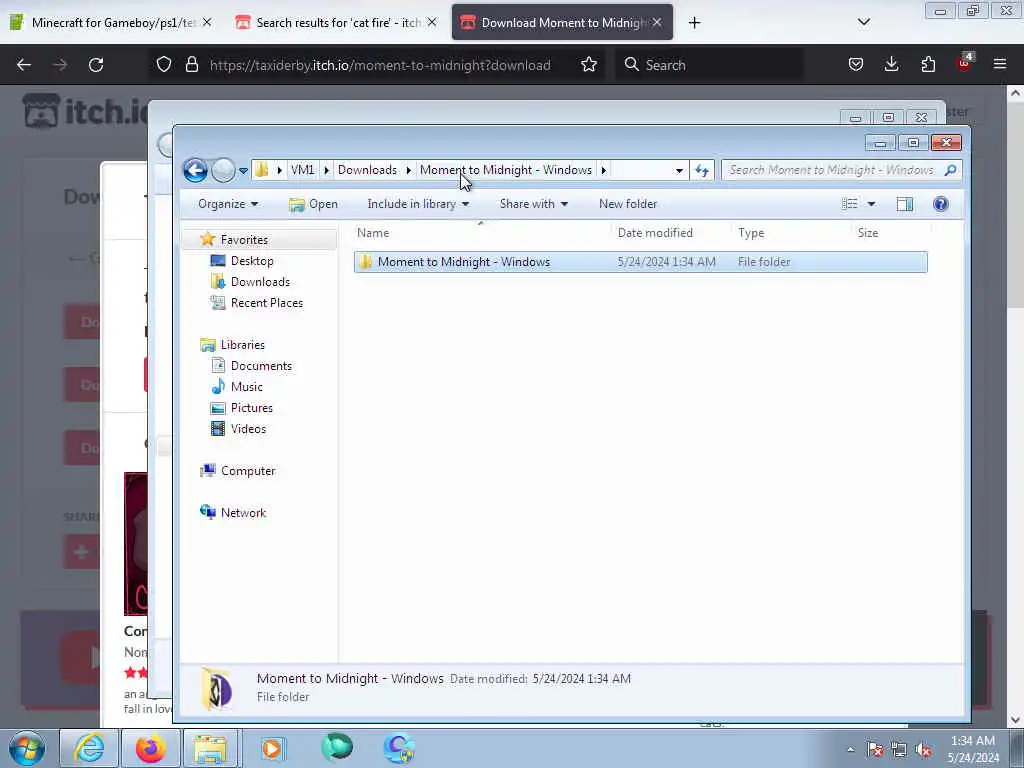1024x768 pixels.
Task: Click the Explorer forward arrow button
Action: (x=223, y=170)
